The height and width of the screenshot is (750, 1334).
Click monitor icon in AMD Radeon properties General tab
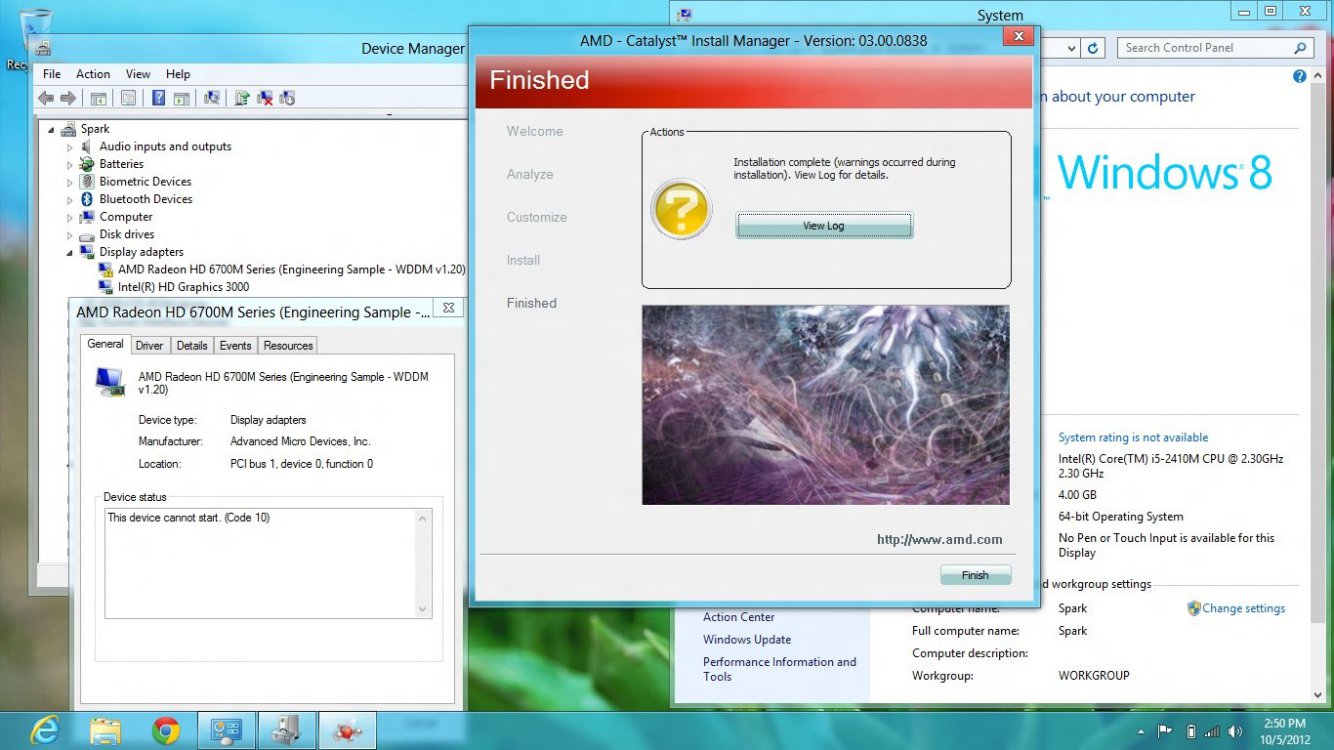pyautogui.click(x=110, y=381)
